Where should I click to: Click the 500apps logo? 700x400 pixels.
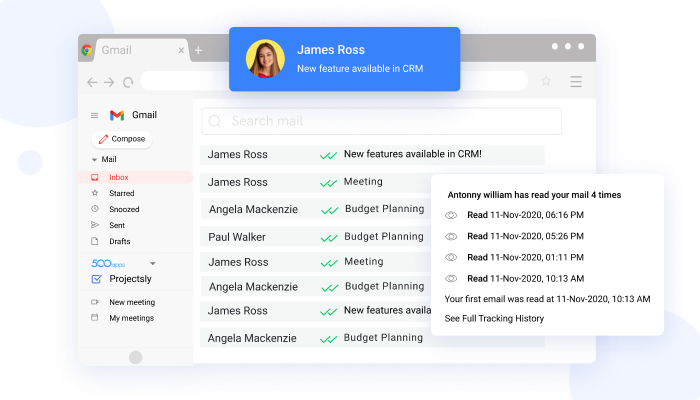coord(108,263)
